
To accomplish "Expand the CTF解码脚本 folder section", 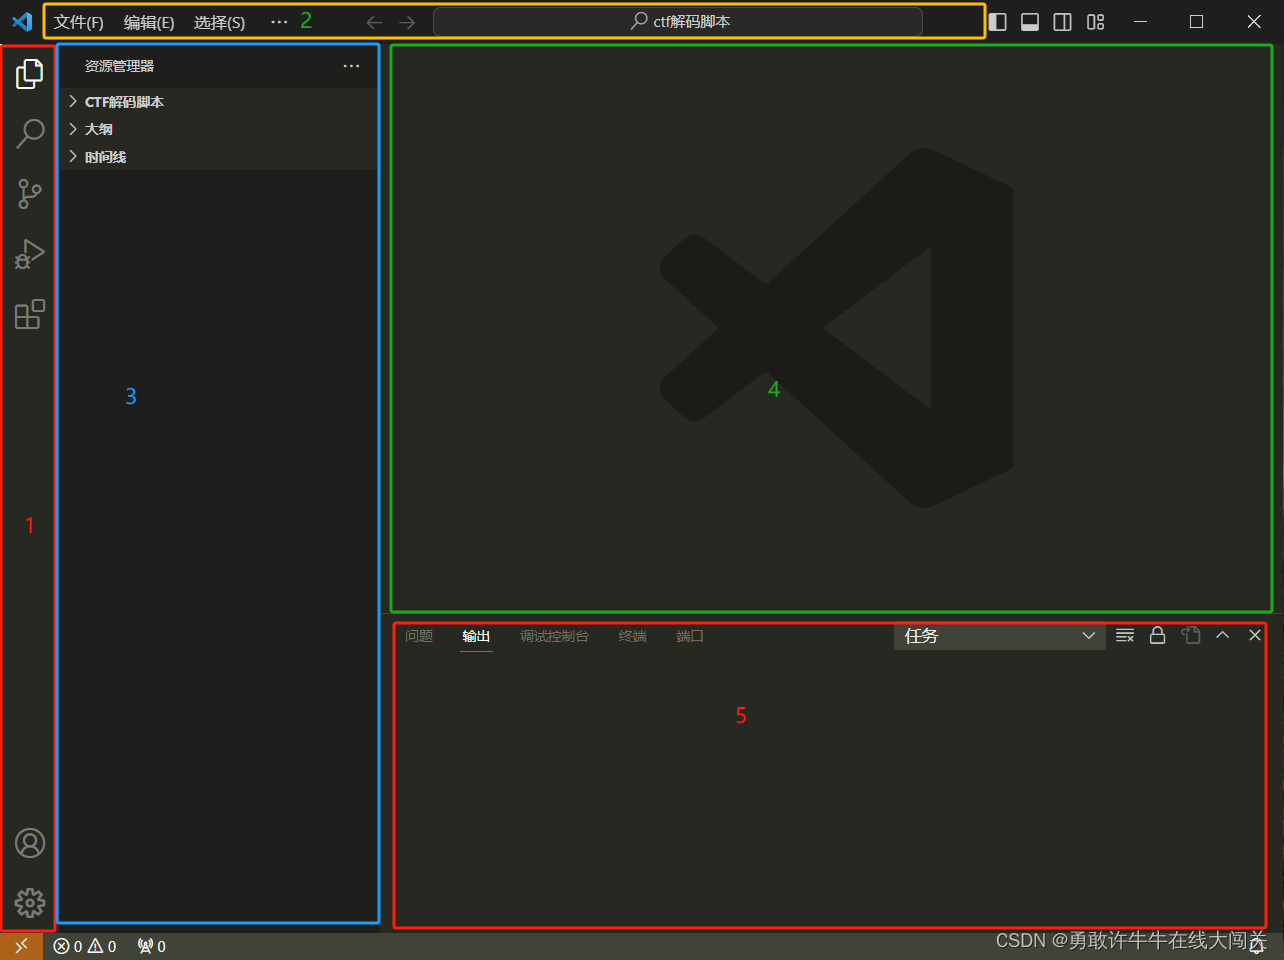I will (218, 102).
